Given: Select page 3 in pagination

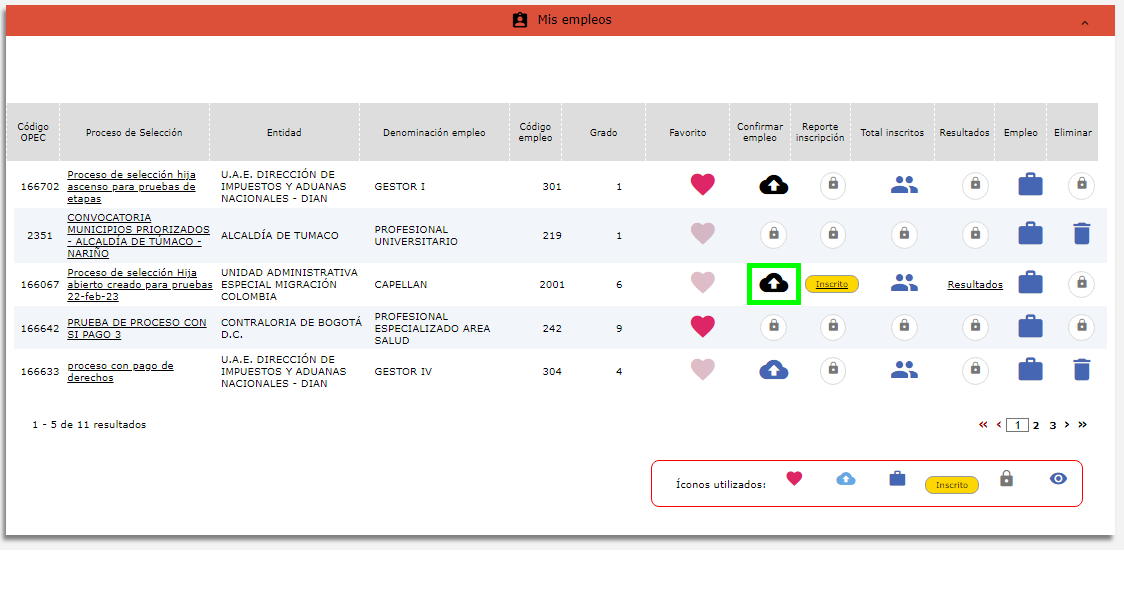Looking at the screenshot, I should (1052, 426).
